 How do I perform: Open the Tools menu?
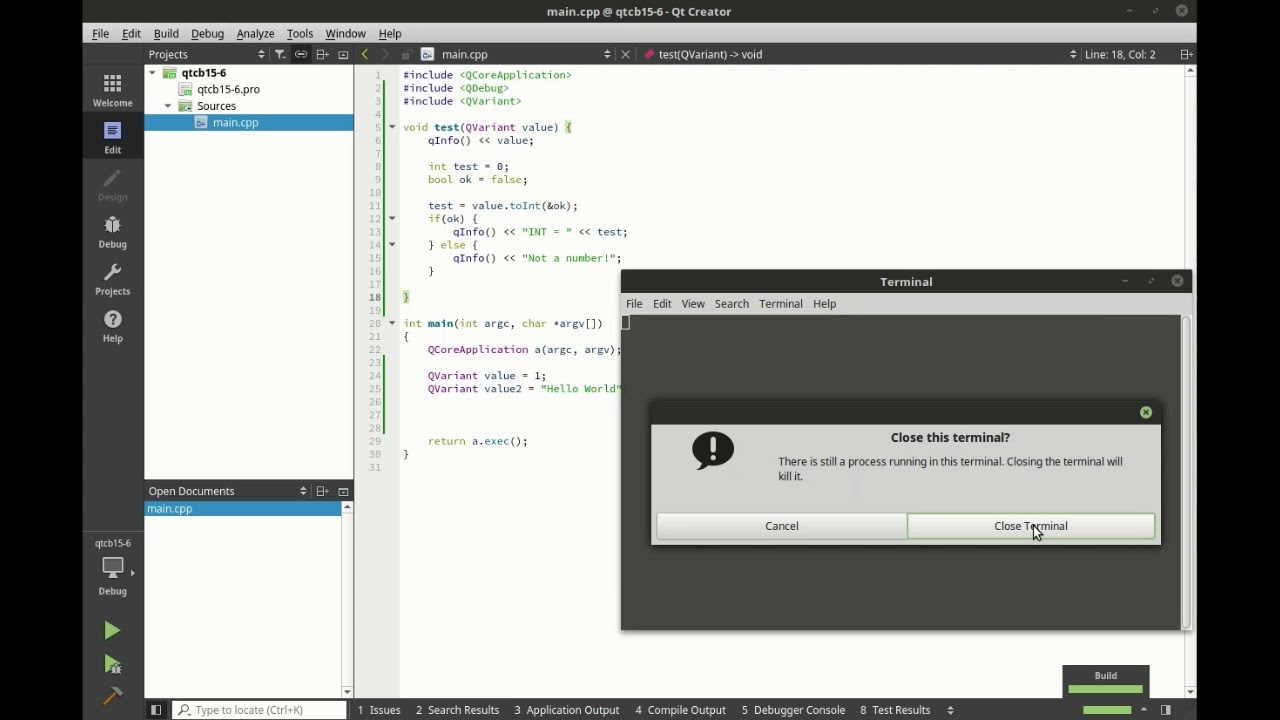300,33
